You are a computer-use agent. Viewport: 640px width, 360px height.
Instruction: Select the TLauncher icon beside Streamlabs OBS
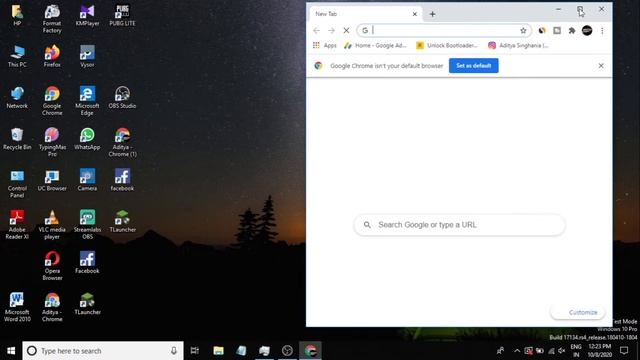click(x=122, y=222)
